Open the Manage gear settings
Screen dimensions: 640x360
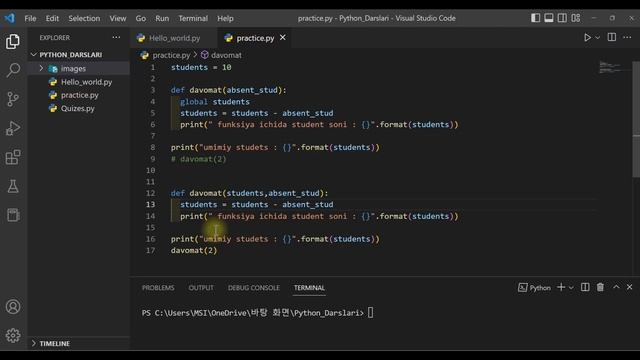[x=13, y=336]
